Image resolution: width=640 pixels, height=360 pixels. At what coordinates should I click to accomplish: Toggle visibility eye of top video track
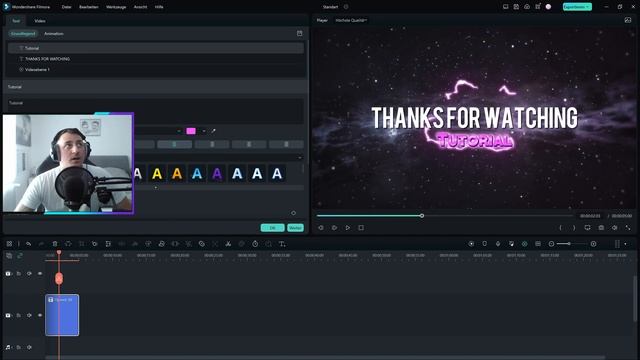click(40, 273)
